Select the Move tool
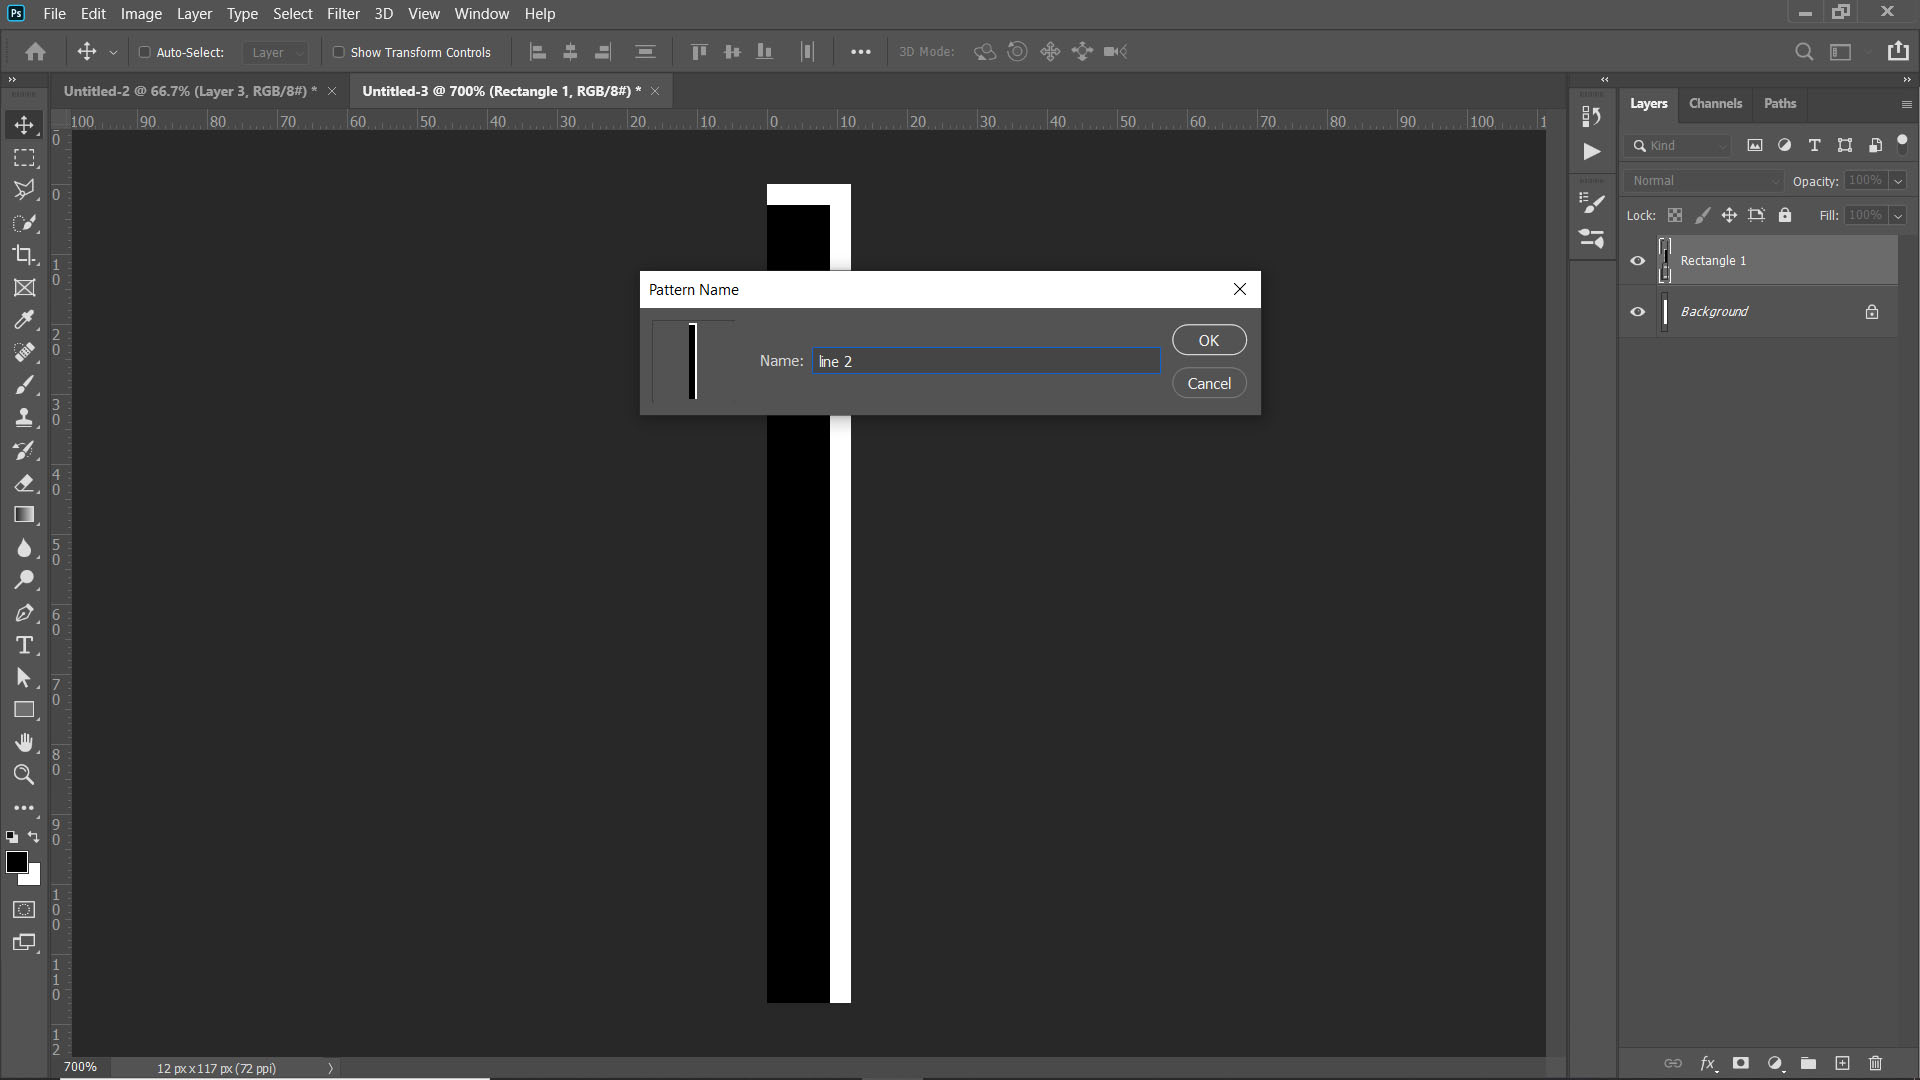Image resolution: width=1920 pixels, height=1080 pixels. 24,124
